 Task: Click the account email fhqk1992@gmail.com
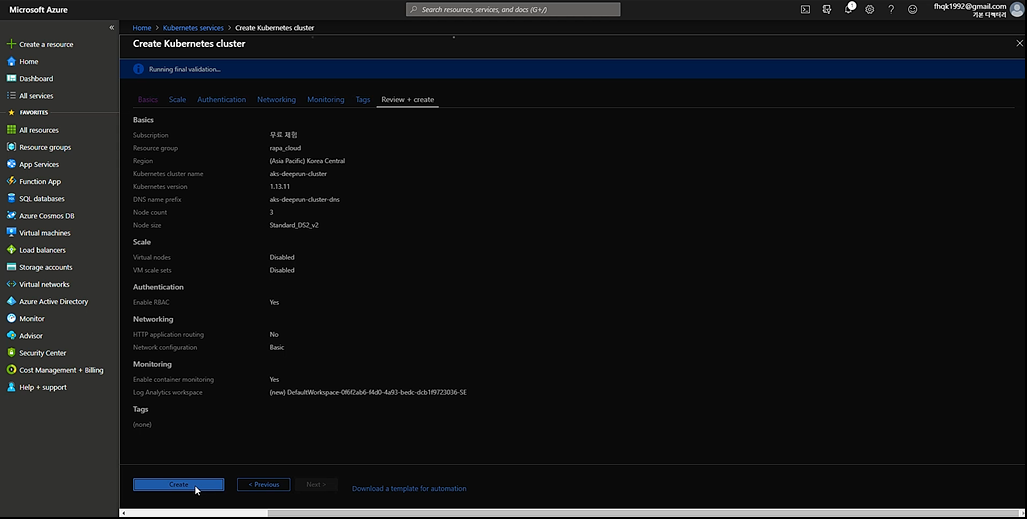point(969,7)
